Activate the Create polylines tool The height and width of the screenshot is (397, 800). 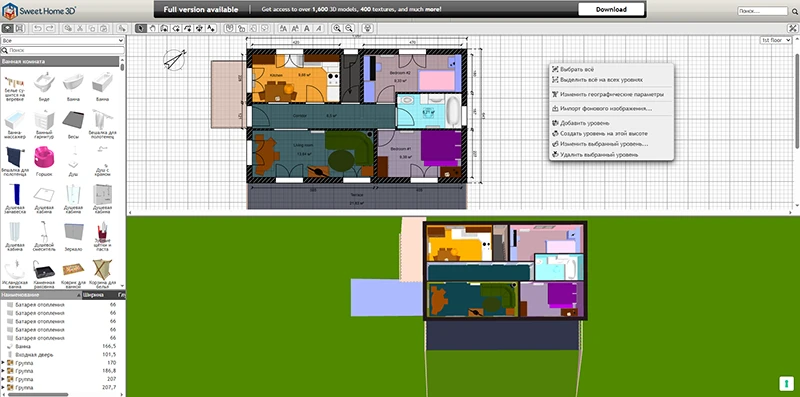[188, 28]
